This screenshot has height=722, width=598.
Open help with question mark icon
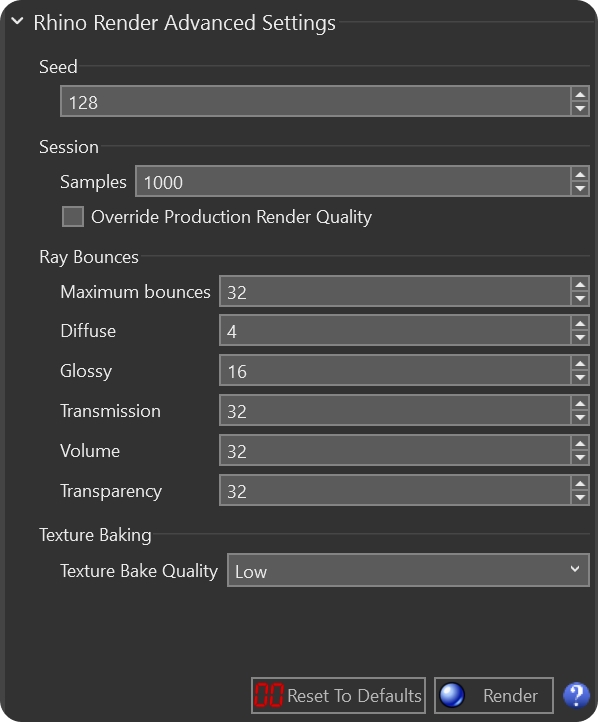(576, 695)
